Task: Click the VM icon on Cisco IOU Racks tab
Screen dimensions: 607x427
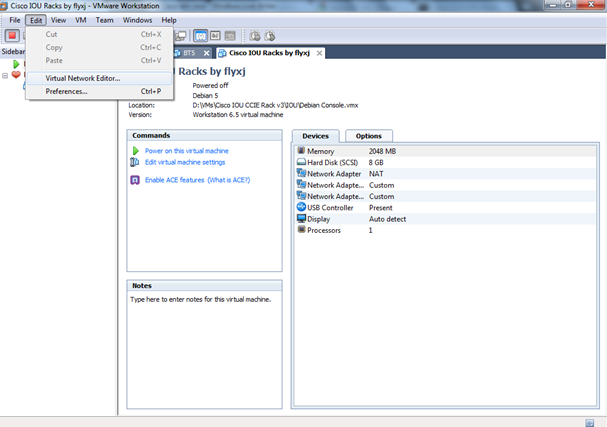Action: click(222, 53)
